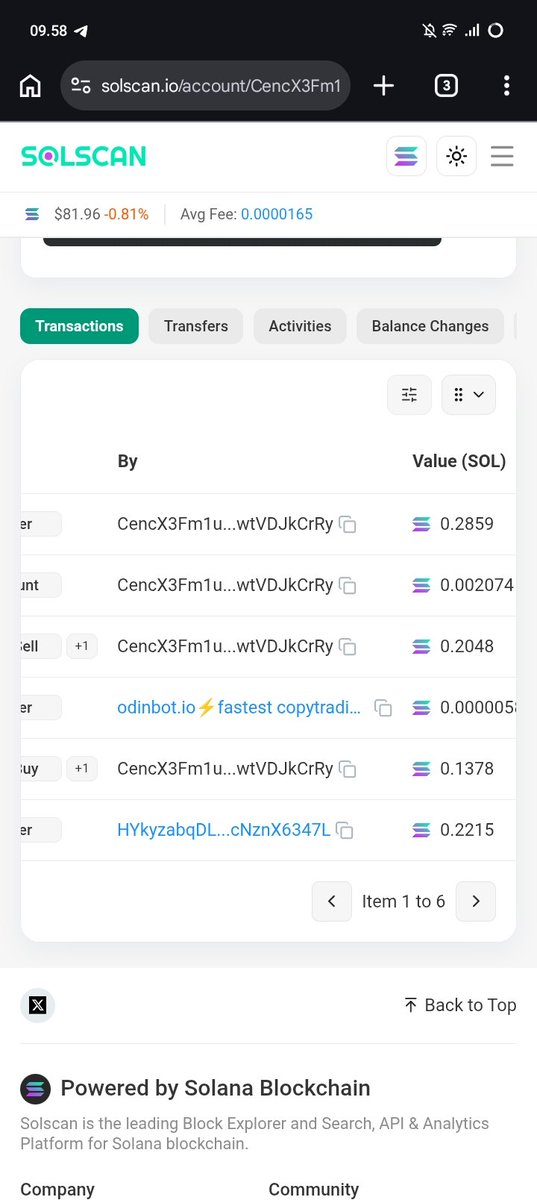Click the Solscan logo
537x1200 pixels.
[84, 156]
